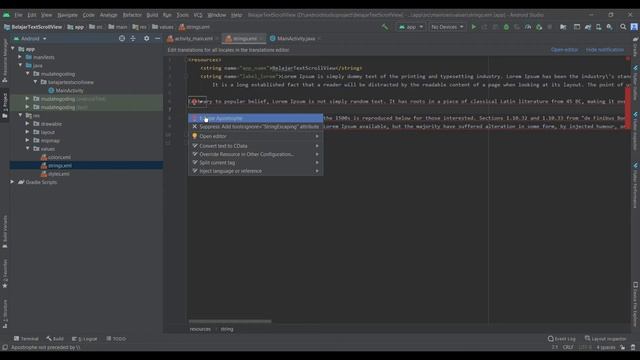Click the Make Project hammer icon
Screen dimensions: 640x360
coord(385,27)
